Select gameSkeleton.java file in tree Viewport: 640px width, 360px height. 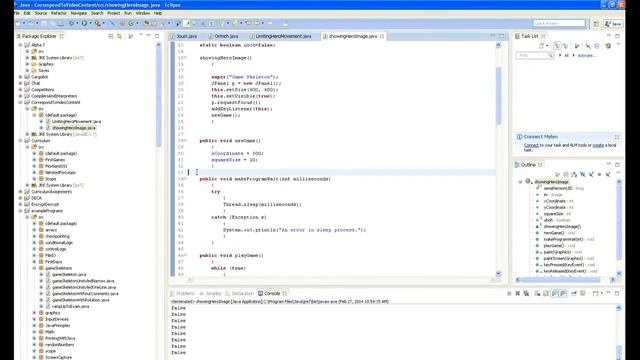[x=69, y=275]
